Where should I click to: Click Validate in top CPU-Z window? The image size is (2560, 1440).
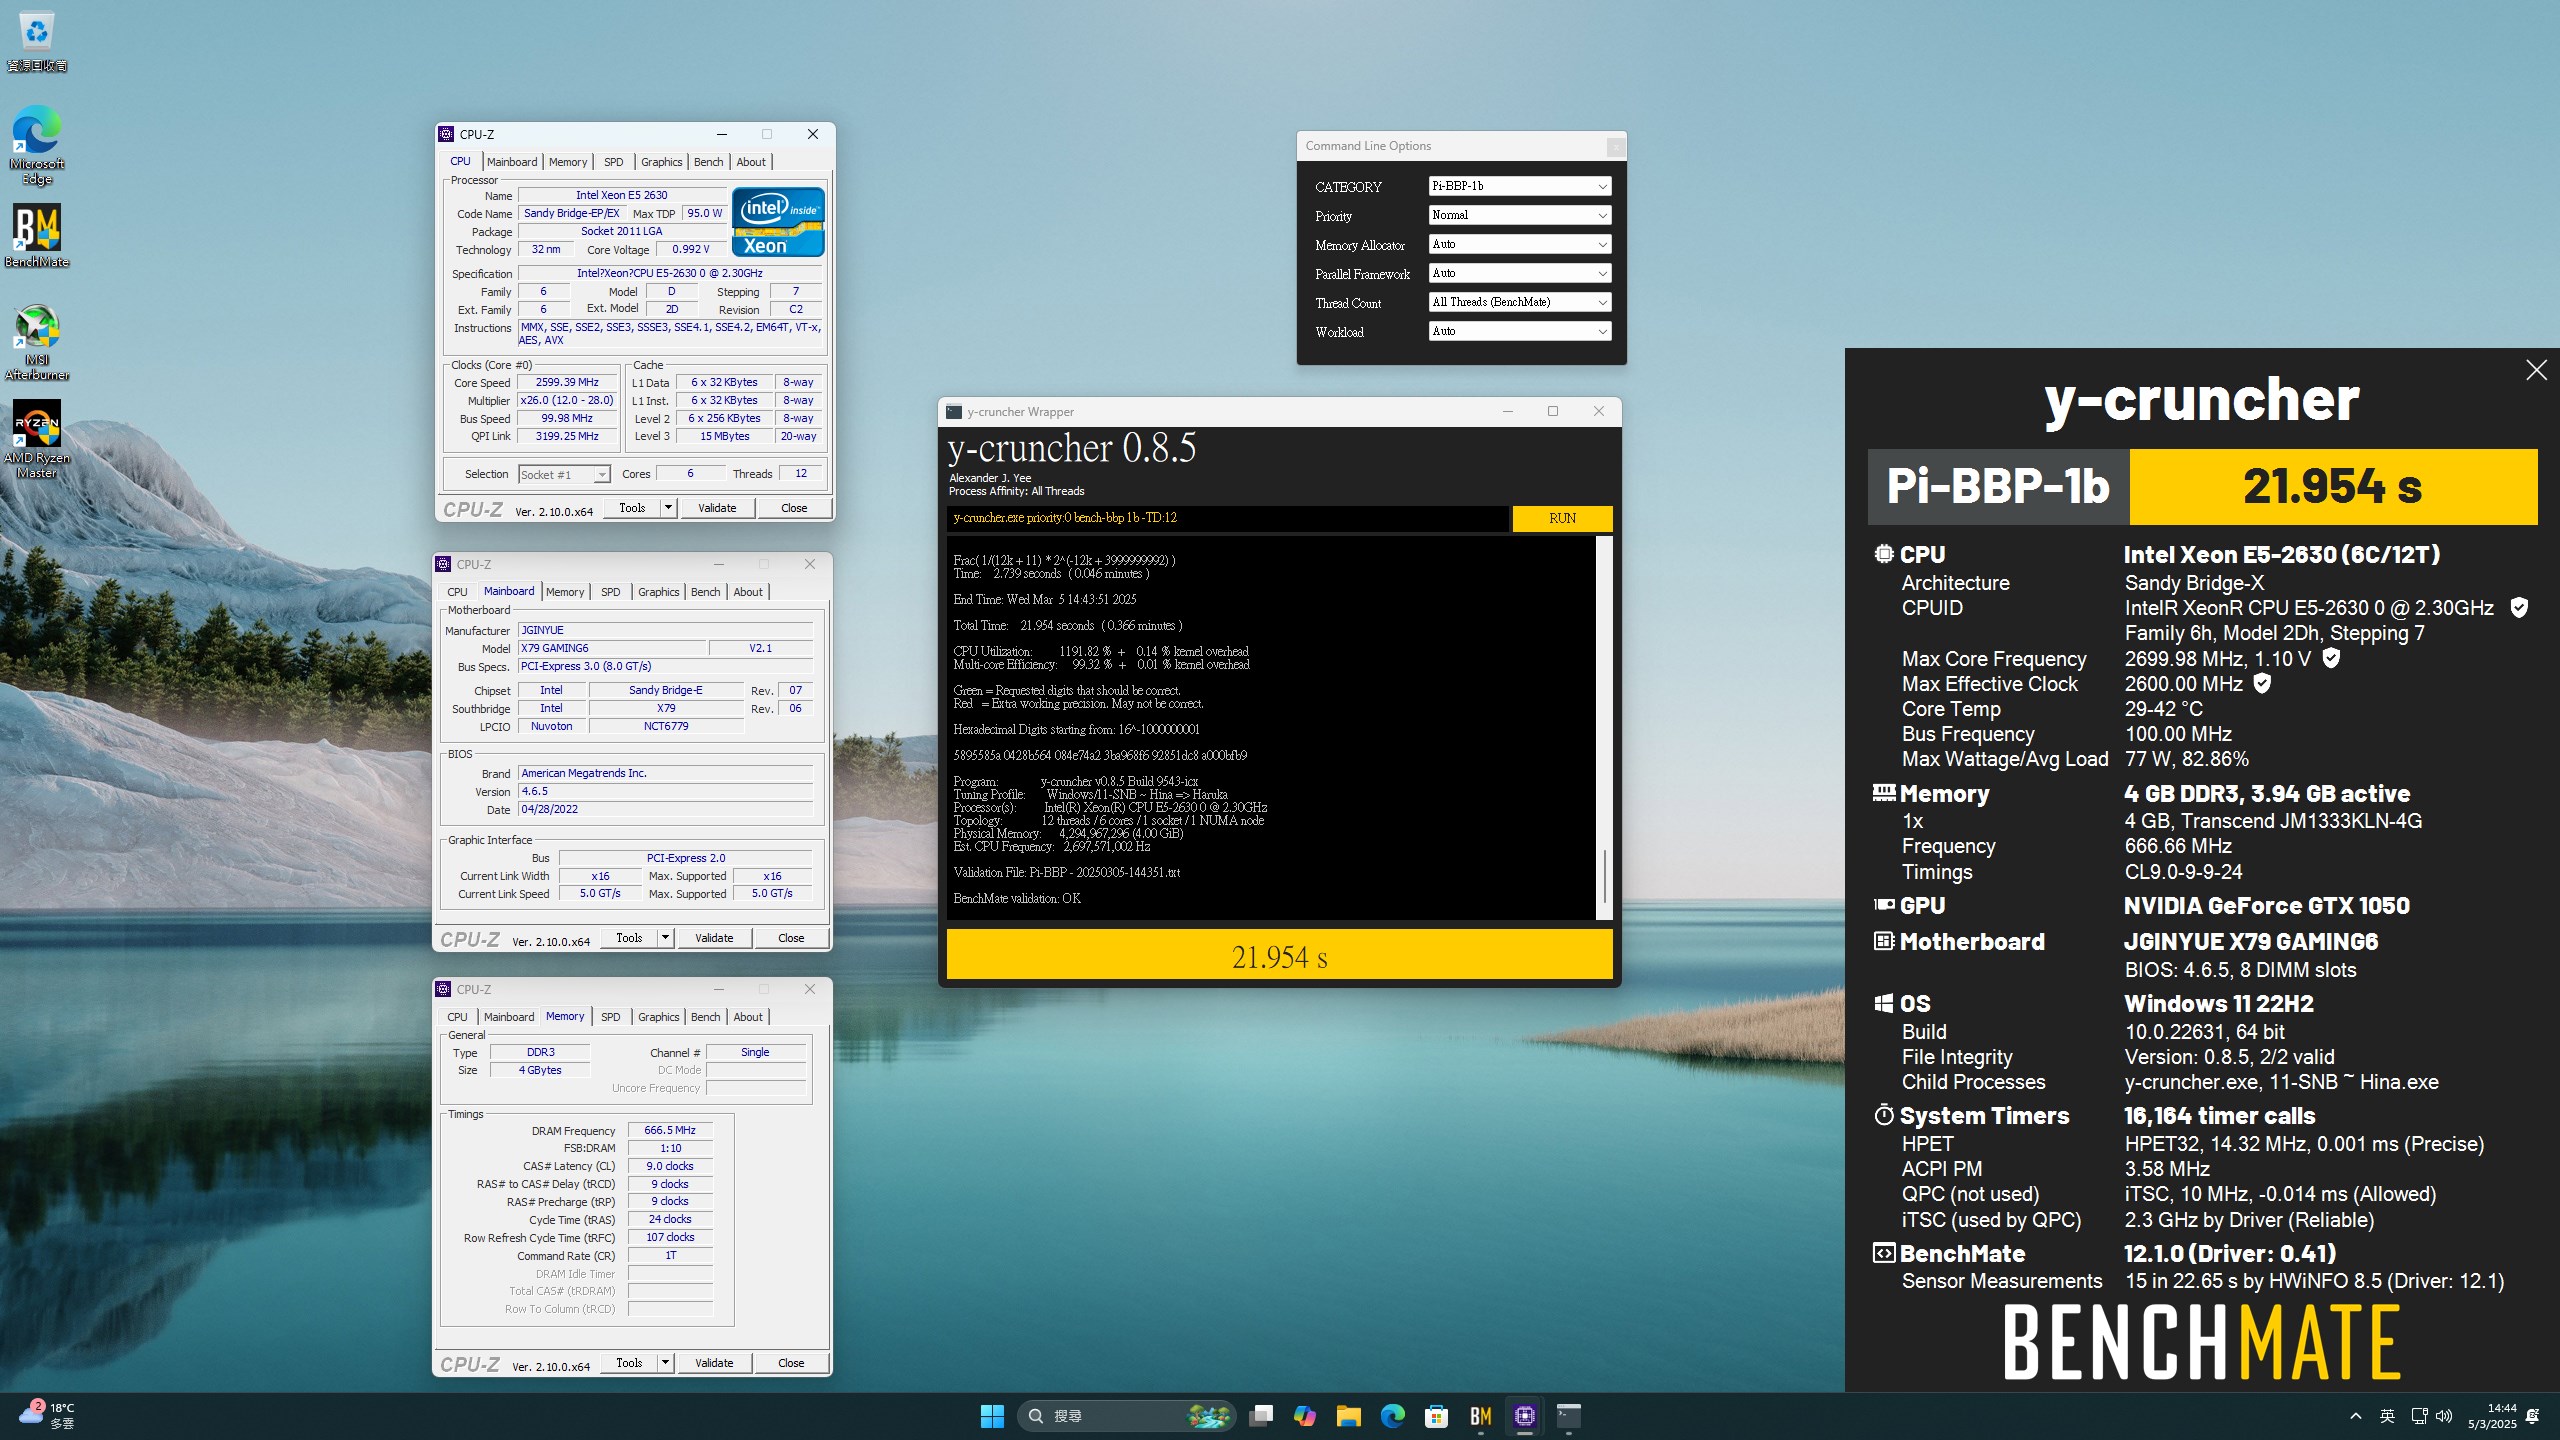pyautogui.click(x=717, y=508)
